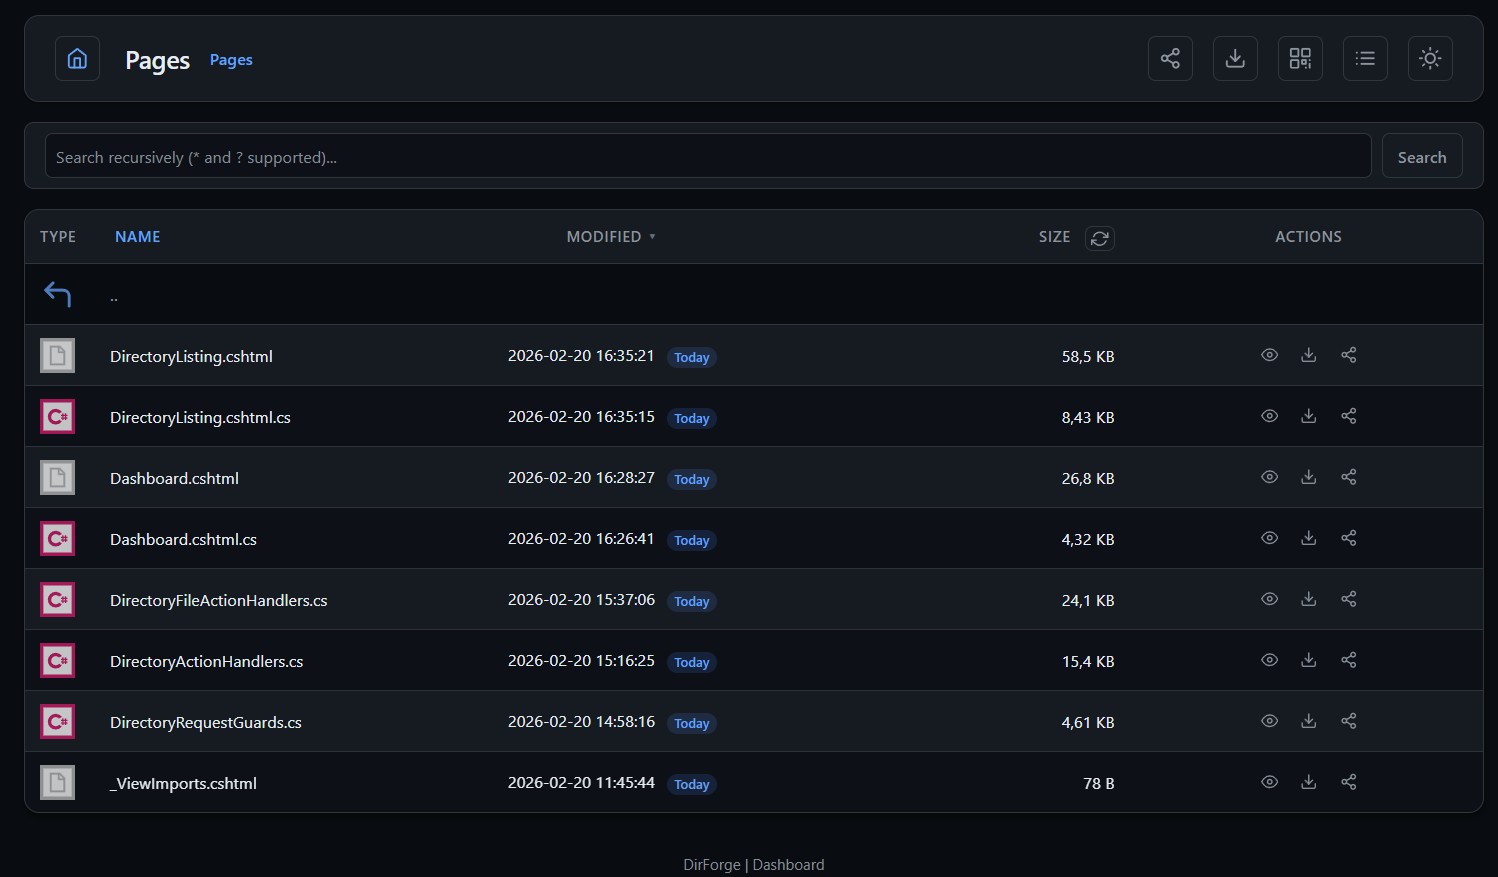The width and height of the screenshot is (1498, 877).
Task: Open DirectoryListing.cshtml file
Action: click(191, 356)
